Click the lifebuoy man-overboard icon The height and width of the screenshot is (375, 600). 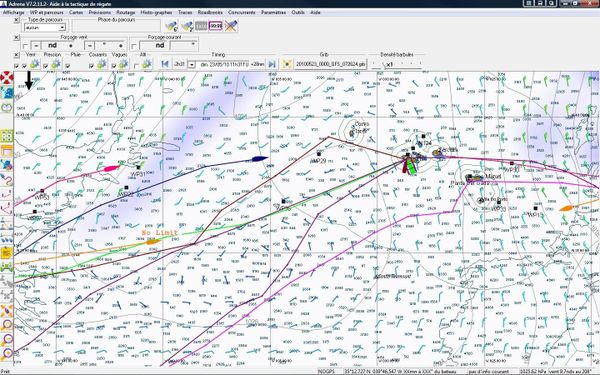click(7, 78)
